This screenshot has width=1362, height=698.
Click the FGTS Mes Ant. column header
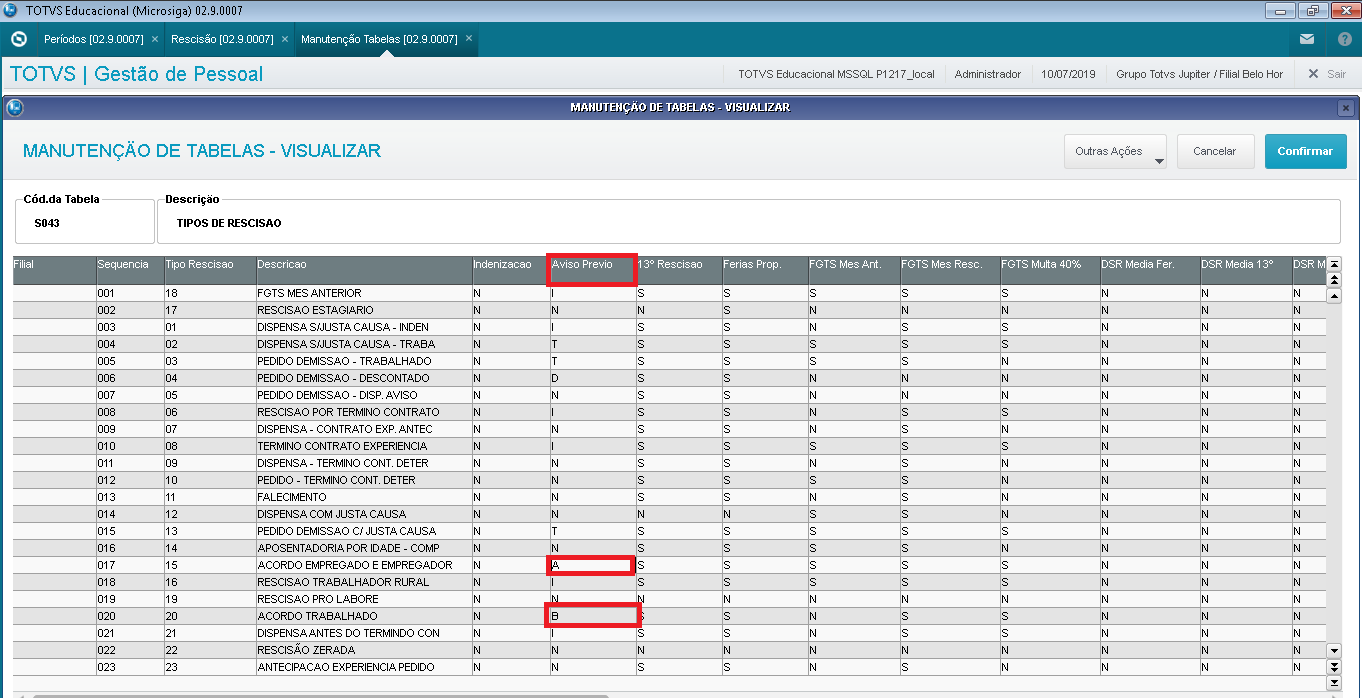[854, 270]
